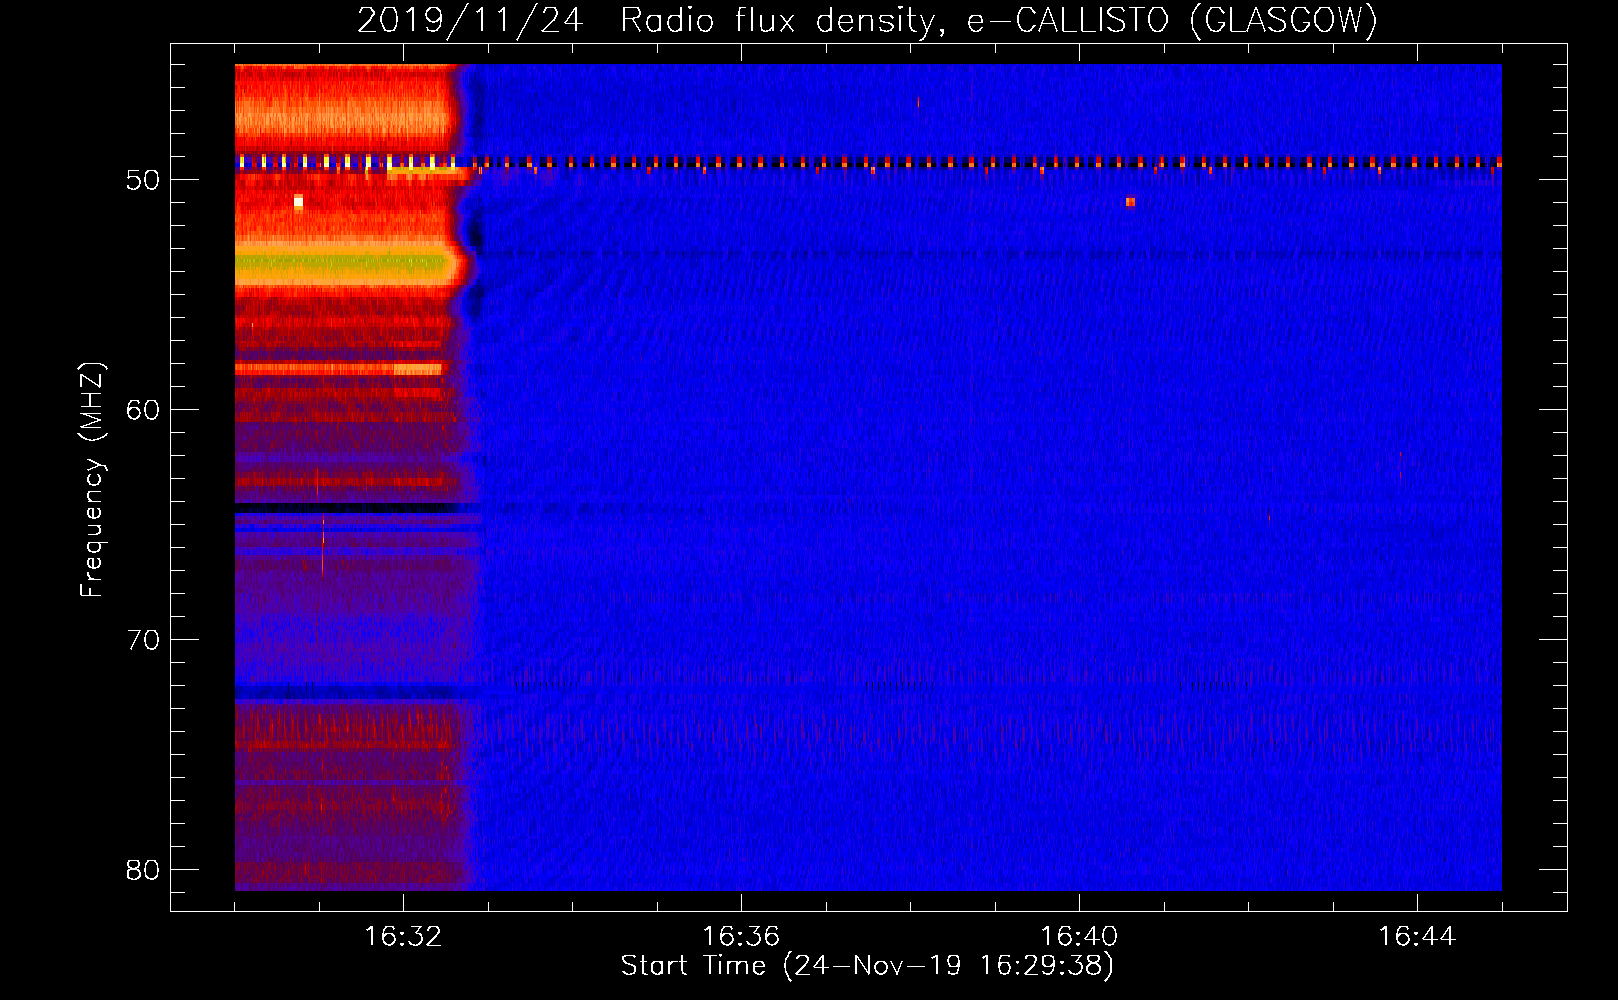This screenshot has width=1618, height=1000.
Task: Select the 60 frequency tick label
Action: tap(144, 410)
